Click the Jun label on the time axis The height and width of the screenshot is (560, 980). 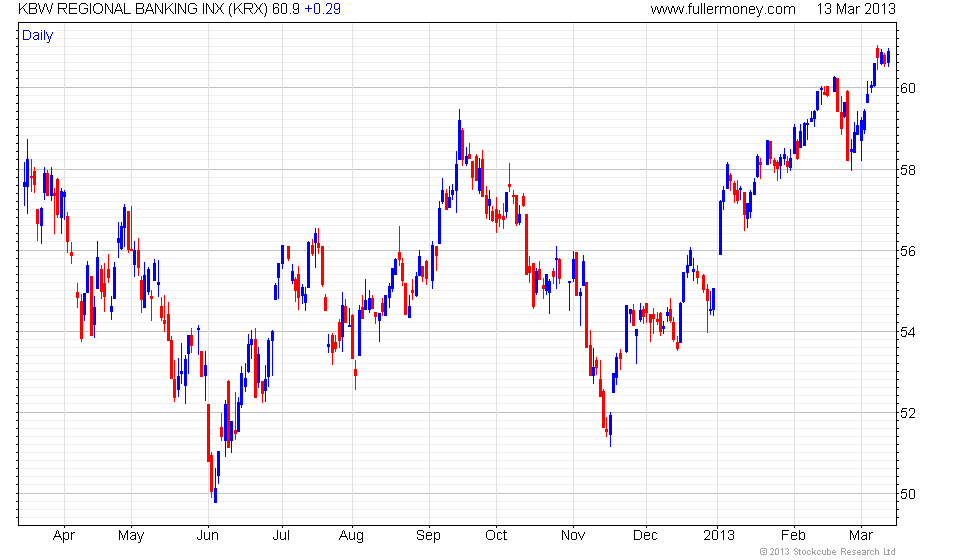click(x=207, y=535)
